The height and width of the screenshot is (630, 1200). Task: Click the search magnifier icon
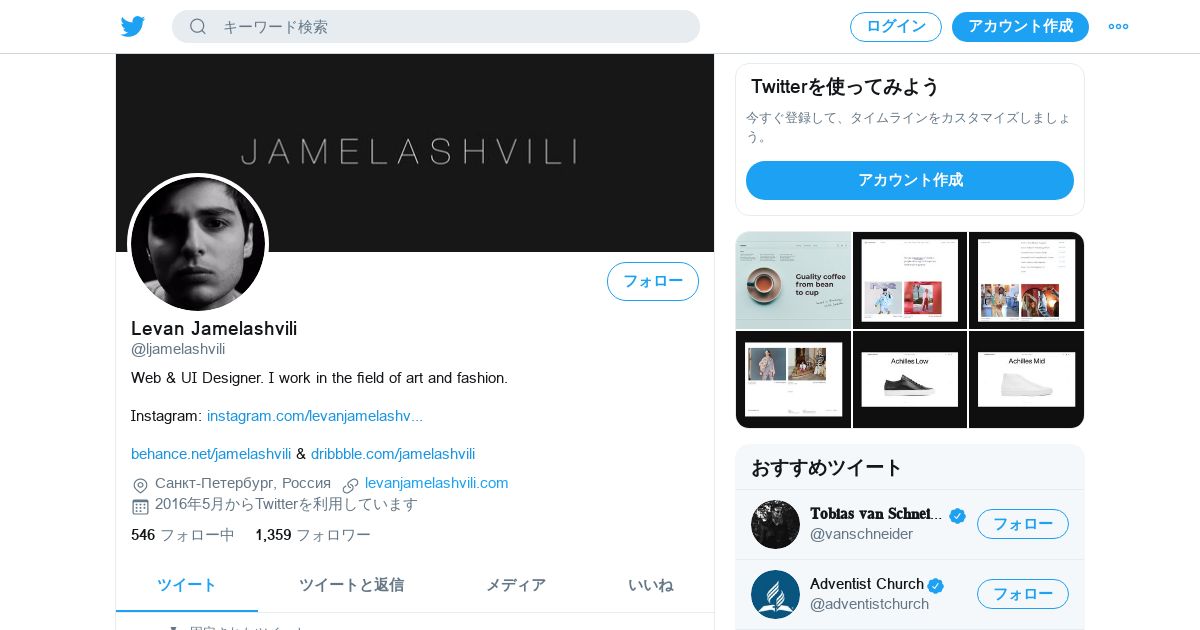pos(198,27)
